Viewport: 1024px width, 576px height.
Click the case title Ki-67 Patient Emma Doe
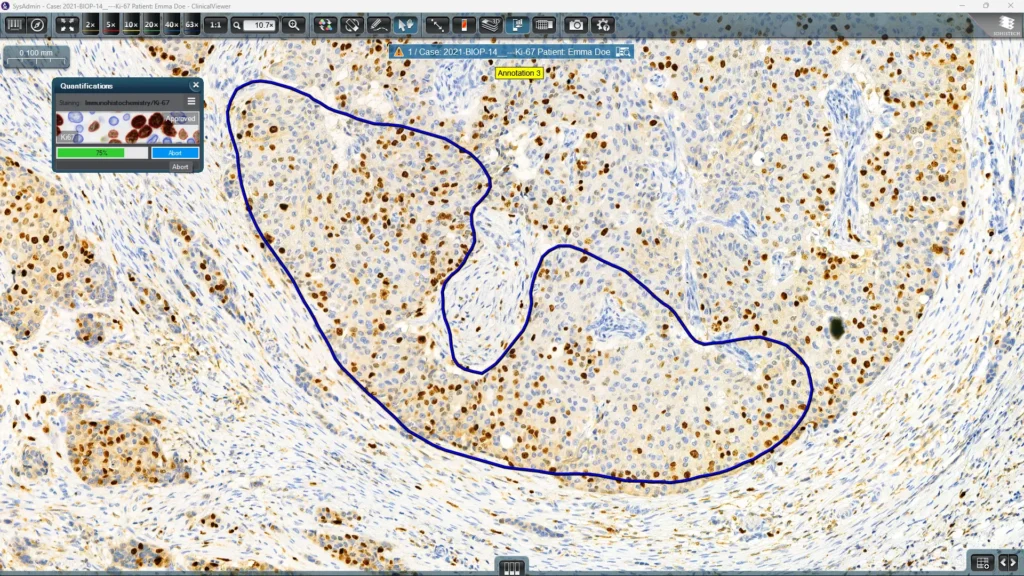click(509, 52)
